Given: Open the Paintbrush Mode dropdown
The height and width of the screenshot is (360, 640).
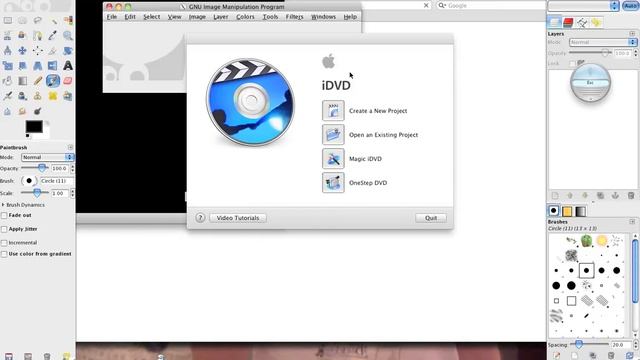Looking at the screenshot, I should coord(48,157).
